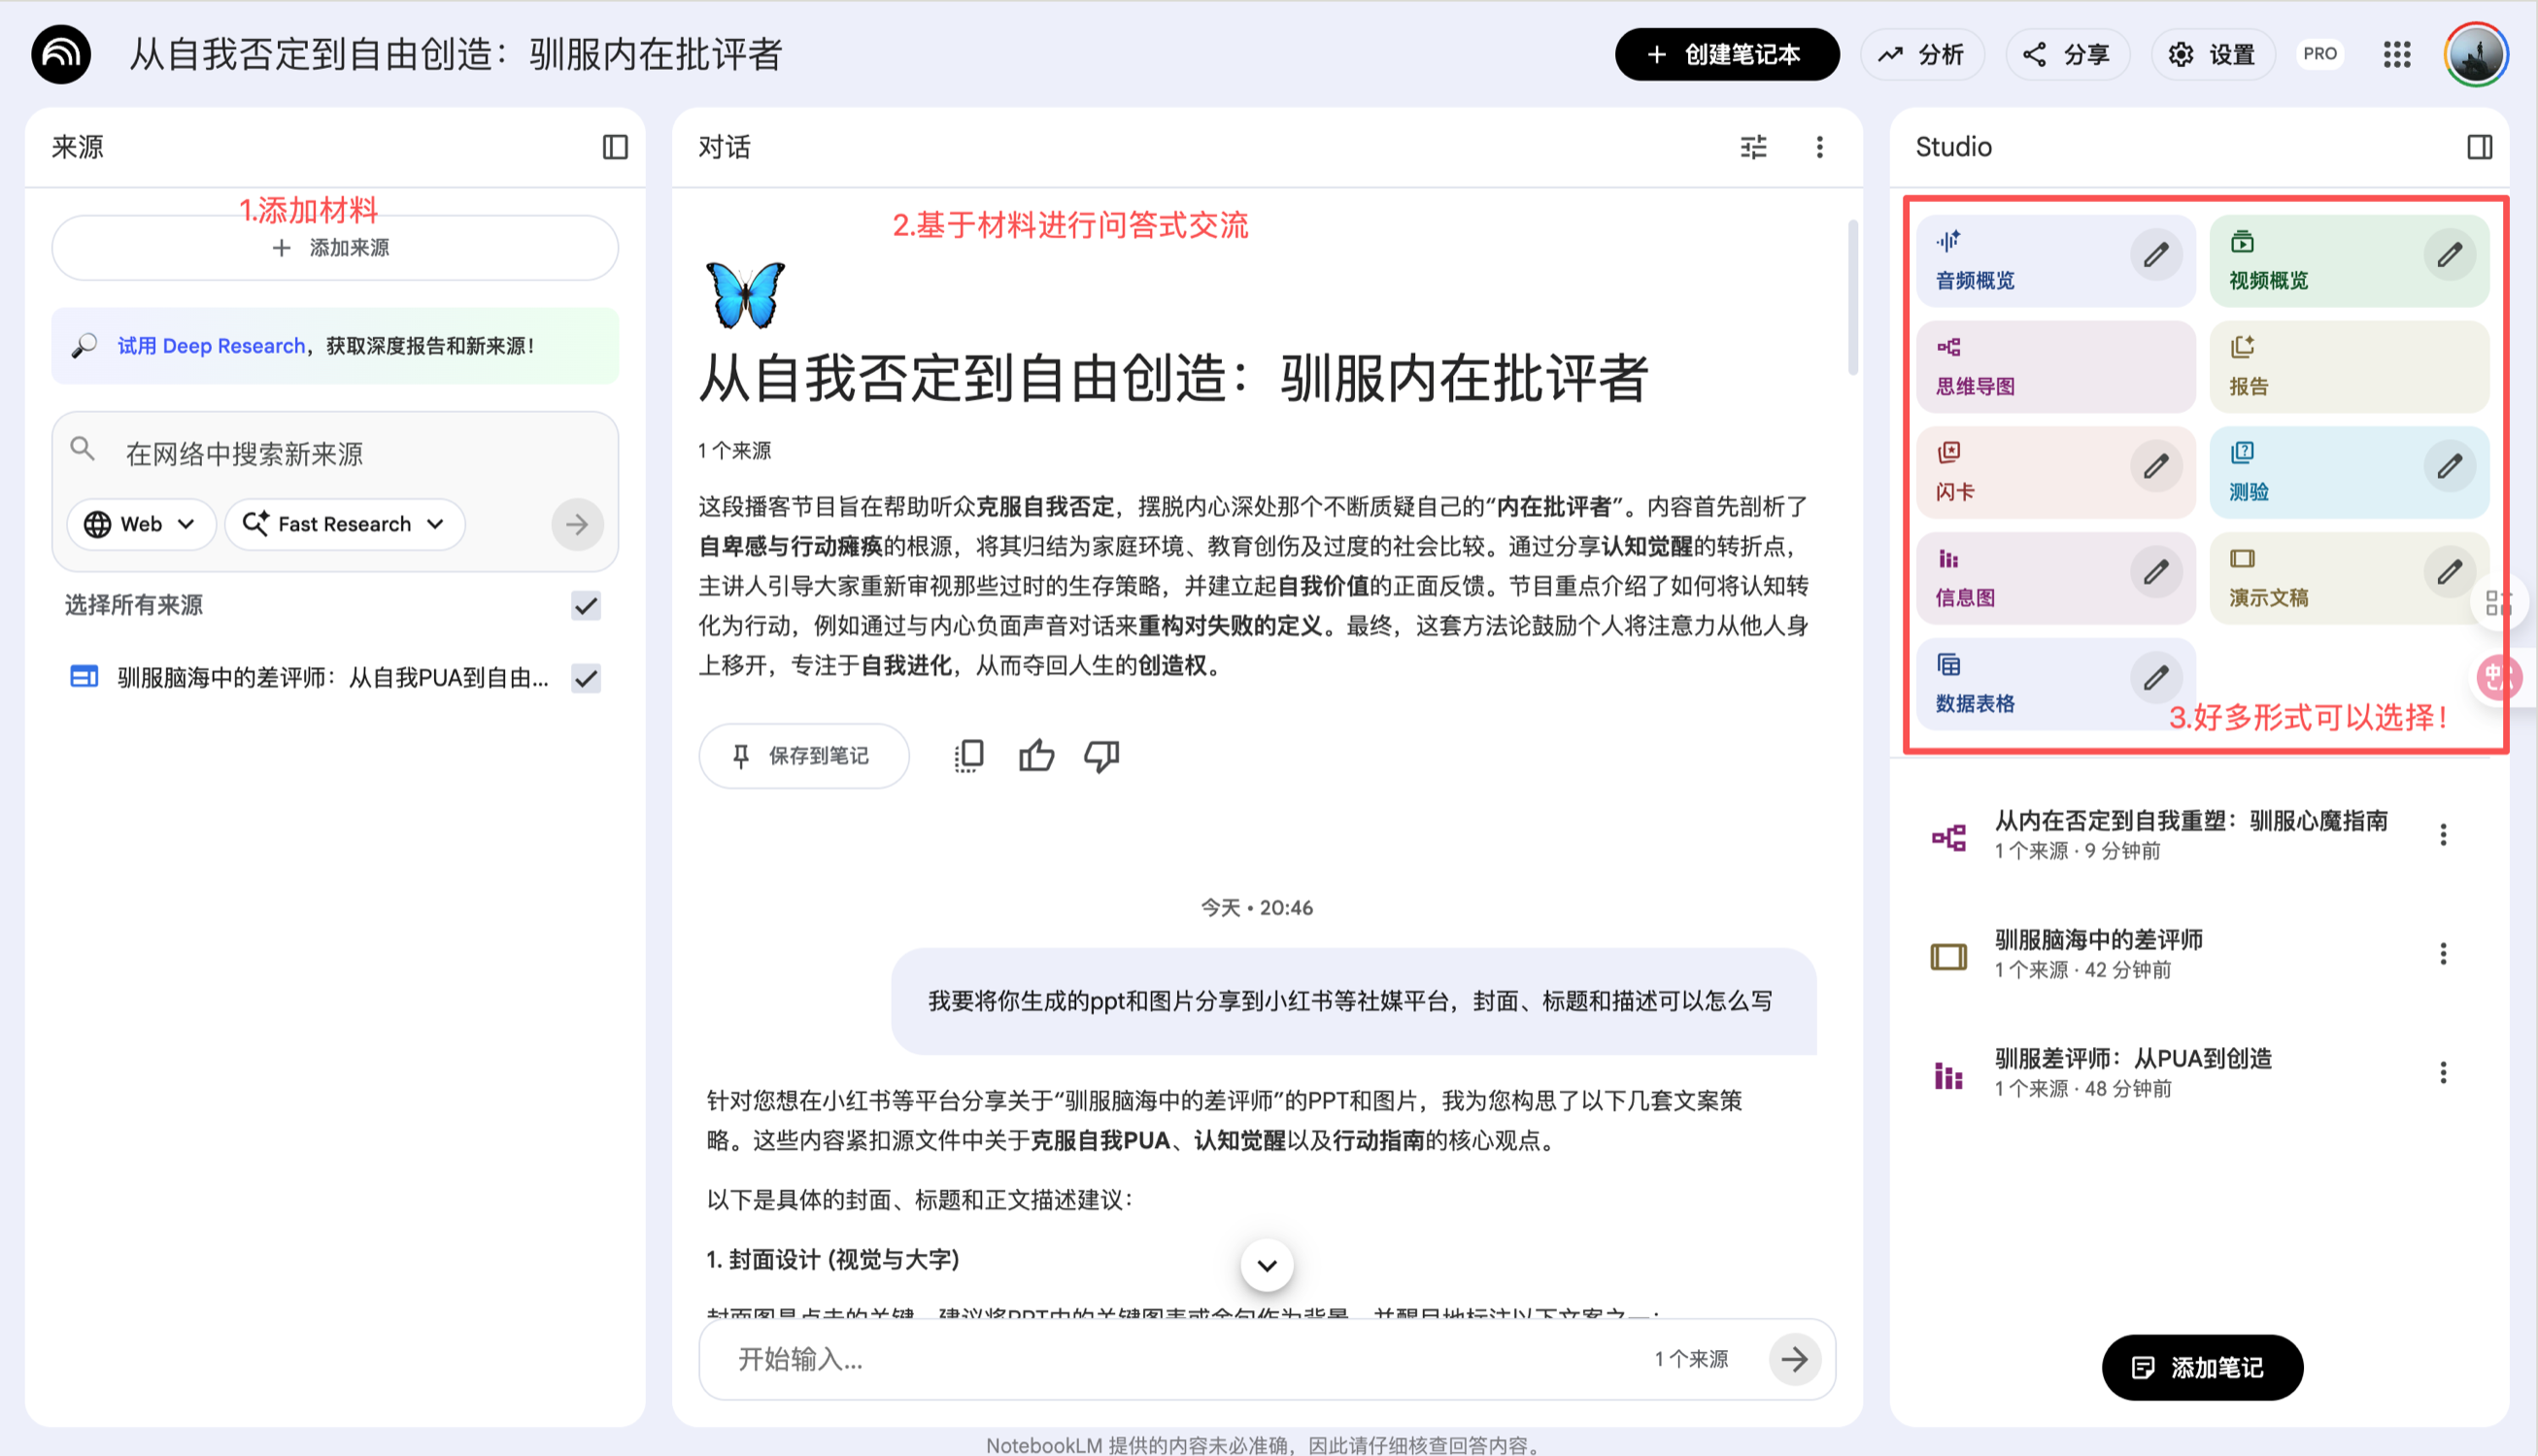Open the Web source type dropdown
2538x1456 pixels.
pos(140,524)
